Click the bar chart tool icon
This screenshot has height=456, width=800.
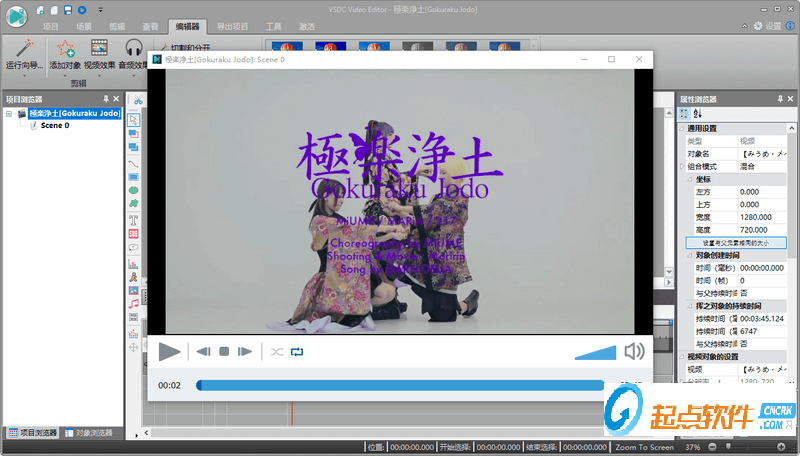tap(133, 264)
